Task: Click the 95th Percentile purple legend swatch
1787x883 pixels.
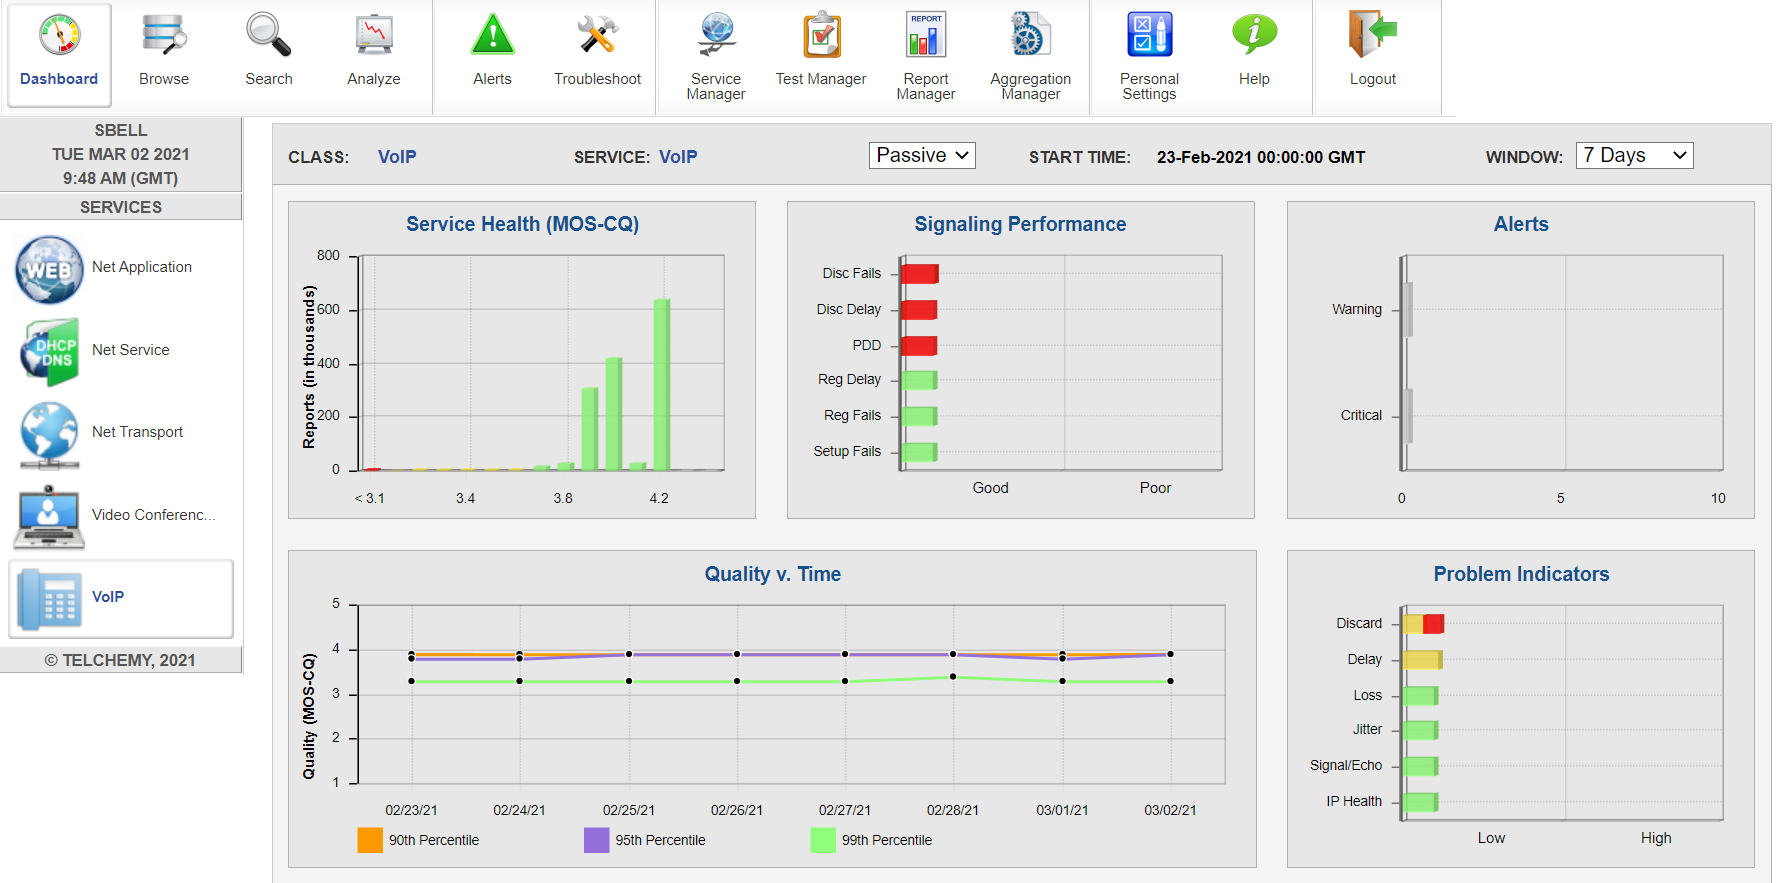Action: point(596,840)
